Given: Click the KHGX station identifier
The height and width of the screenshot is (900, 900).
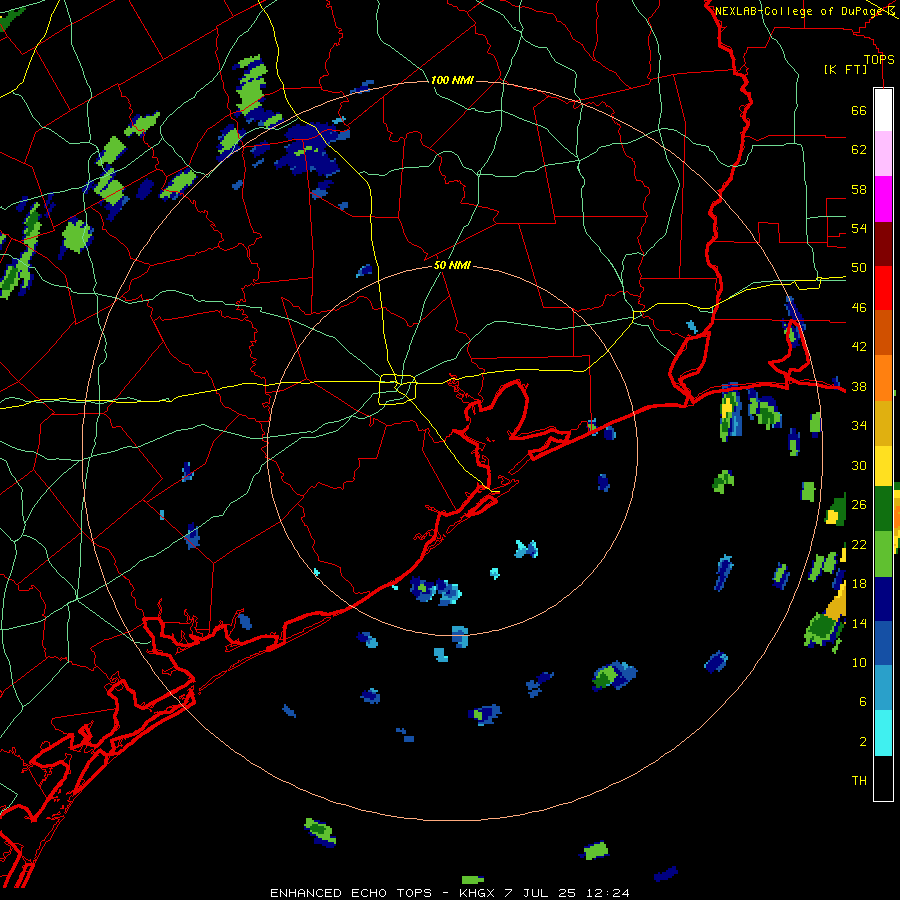Looking at the screenshot, I should pos(476,893).
